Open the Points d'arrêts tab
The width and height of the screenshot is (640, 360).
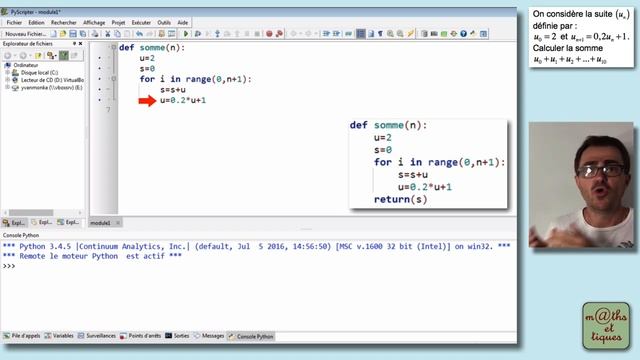pyautogui.click(x=140, y=336)
